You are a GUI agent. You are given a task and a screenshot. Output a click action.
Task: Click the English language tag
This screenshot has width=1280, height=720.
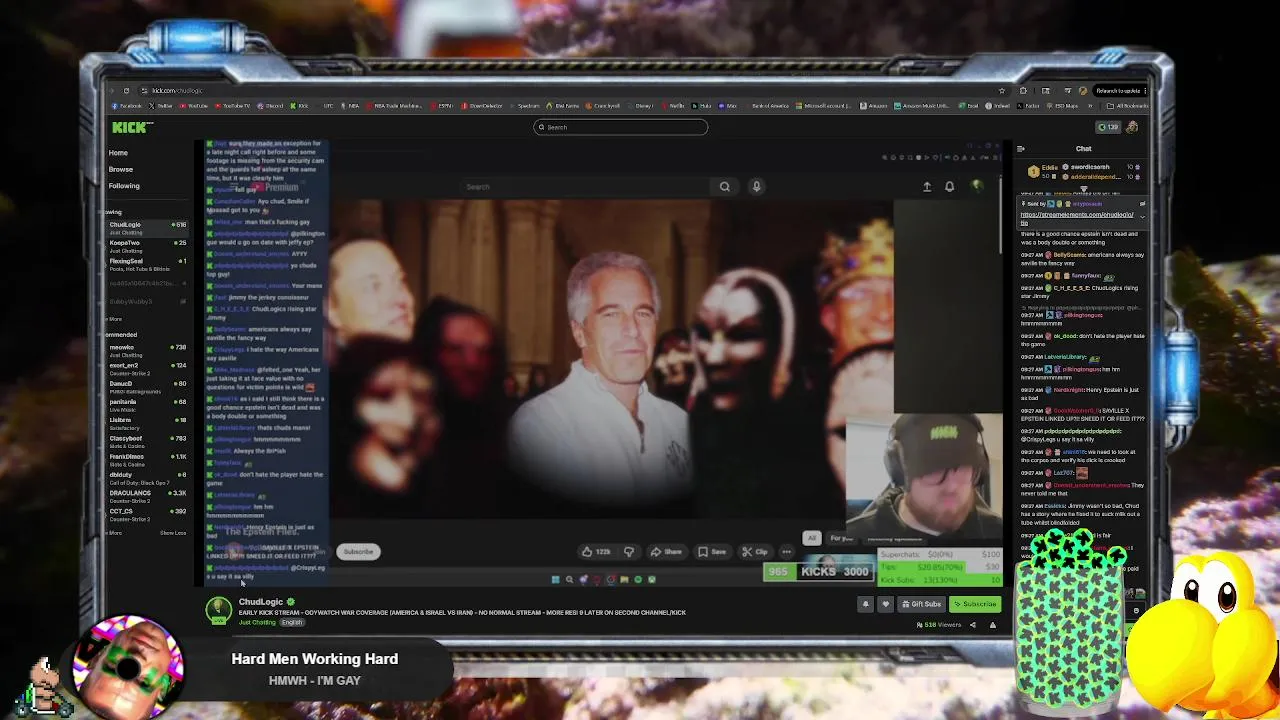pyautogui.click(x=292, y=623)
